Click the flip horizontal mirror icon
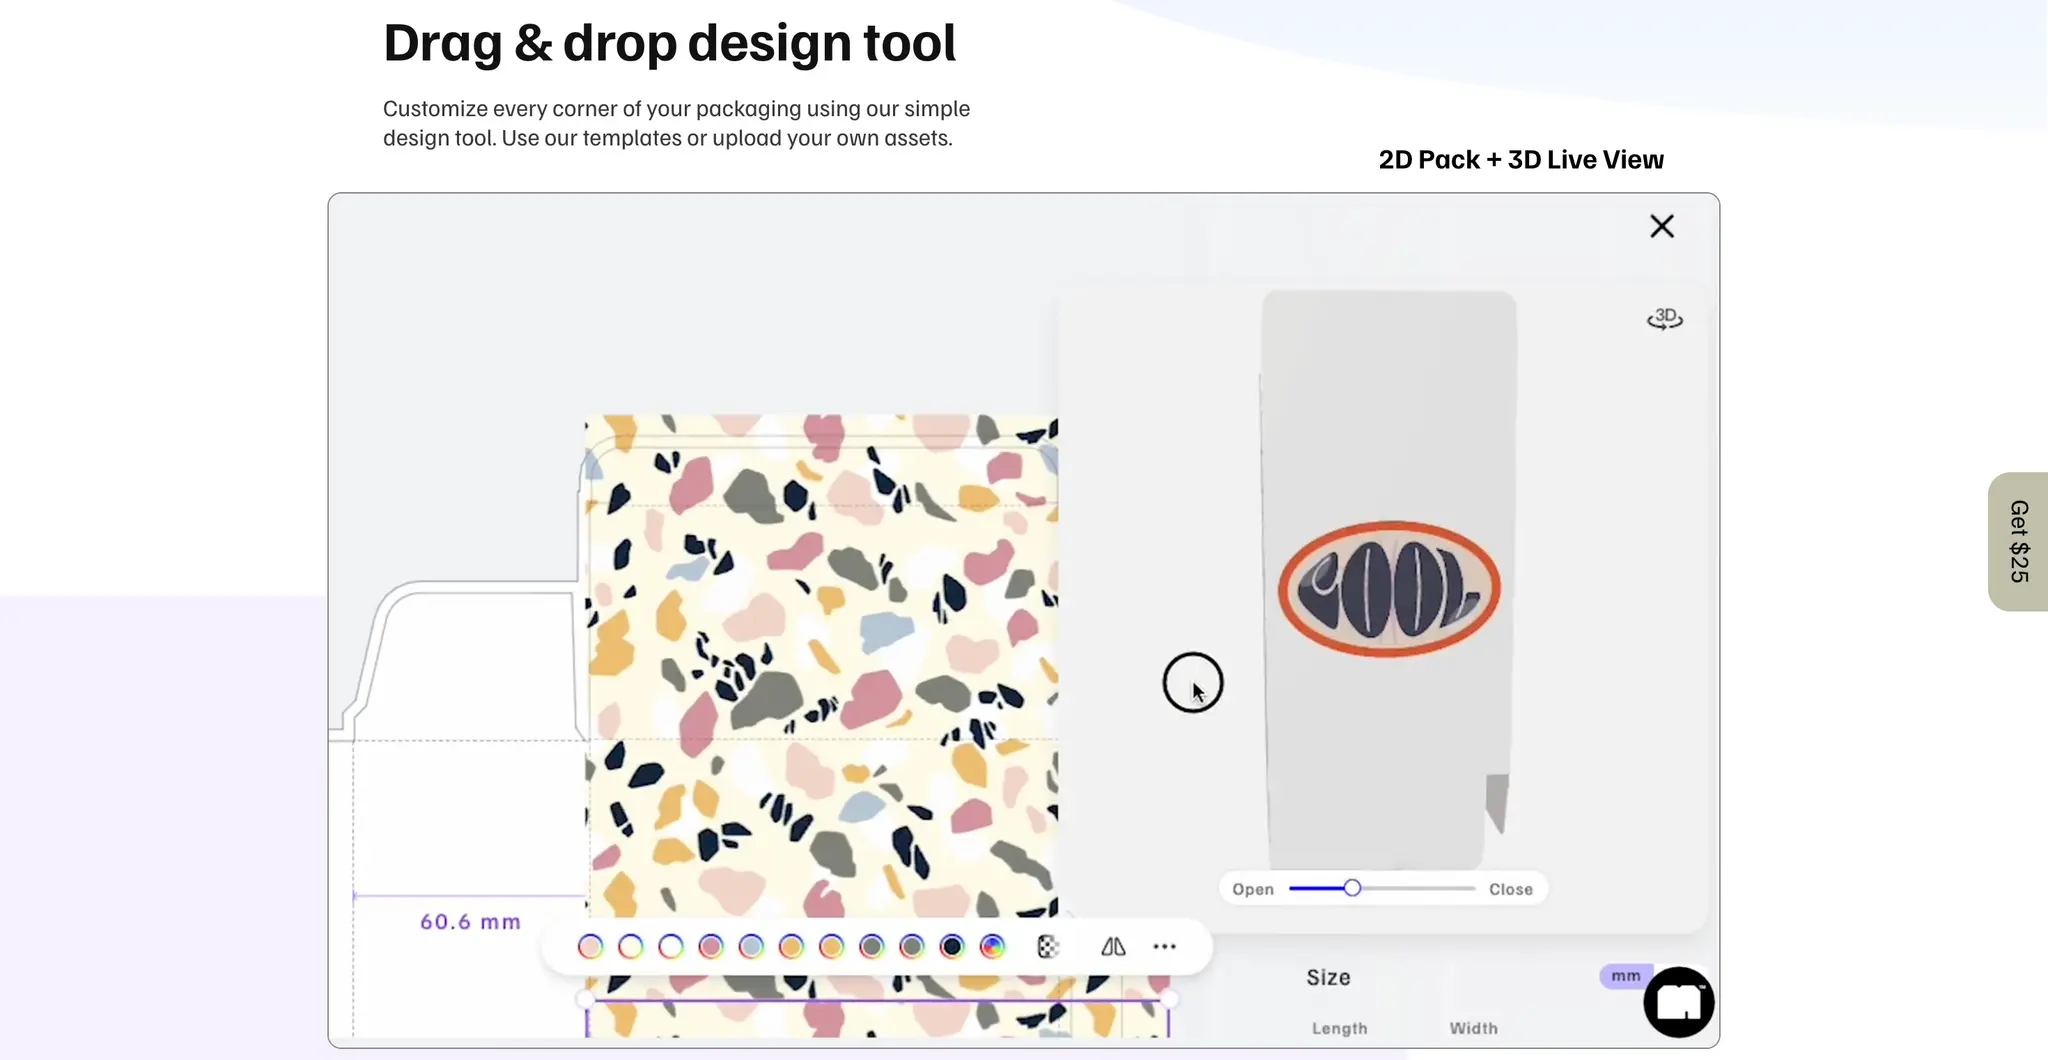Screen dimensions: 2048x1060 pyautogui.click(x=1113, y=946)
